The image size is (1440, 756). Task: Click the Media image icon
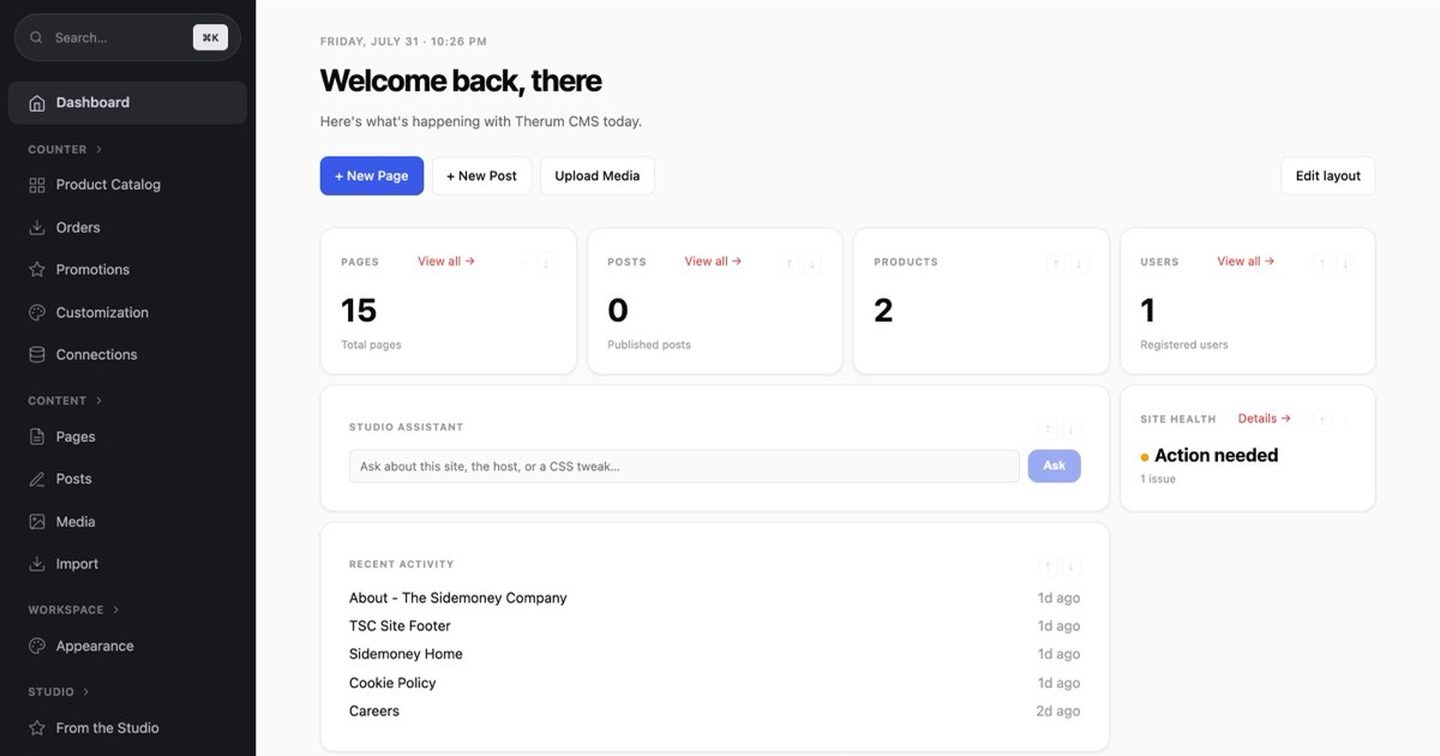(37, 522)
